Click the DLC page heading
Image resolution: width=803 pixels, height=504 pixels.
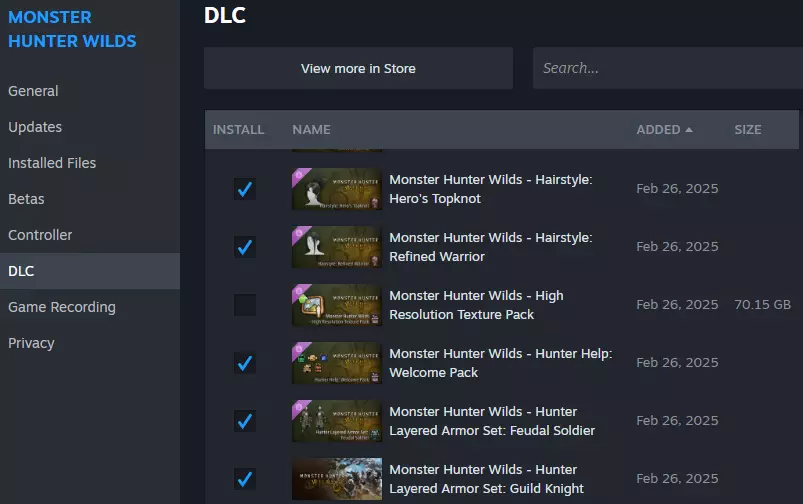click(x=225, y=15)
